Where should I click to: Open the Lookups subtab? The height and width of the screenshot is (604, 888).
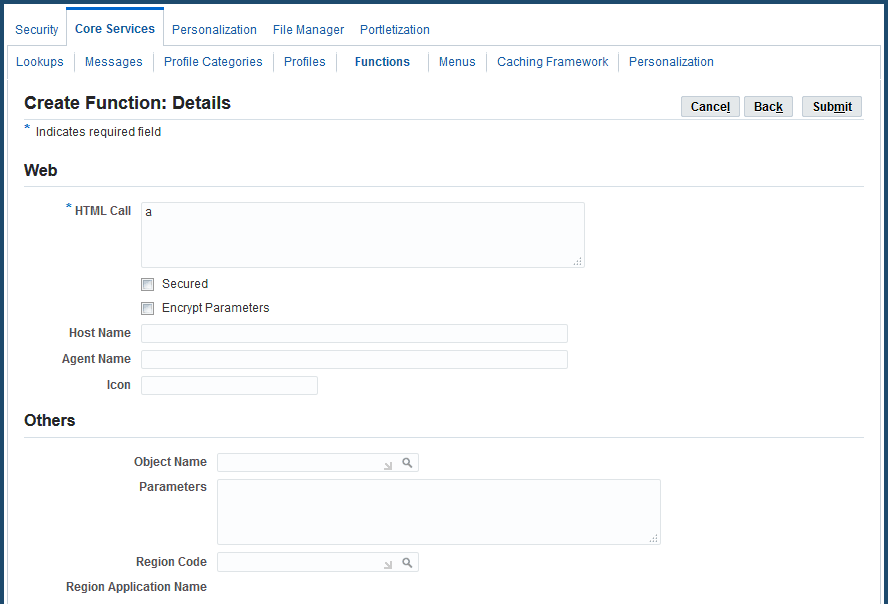[40, 62]
